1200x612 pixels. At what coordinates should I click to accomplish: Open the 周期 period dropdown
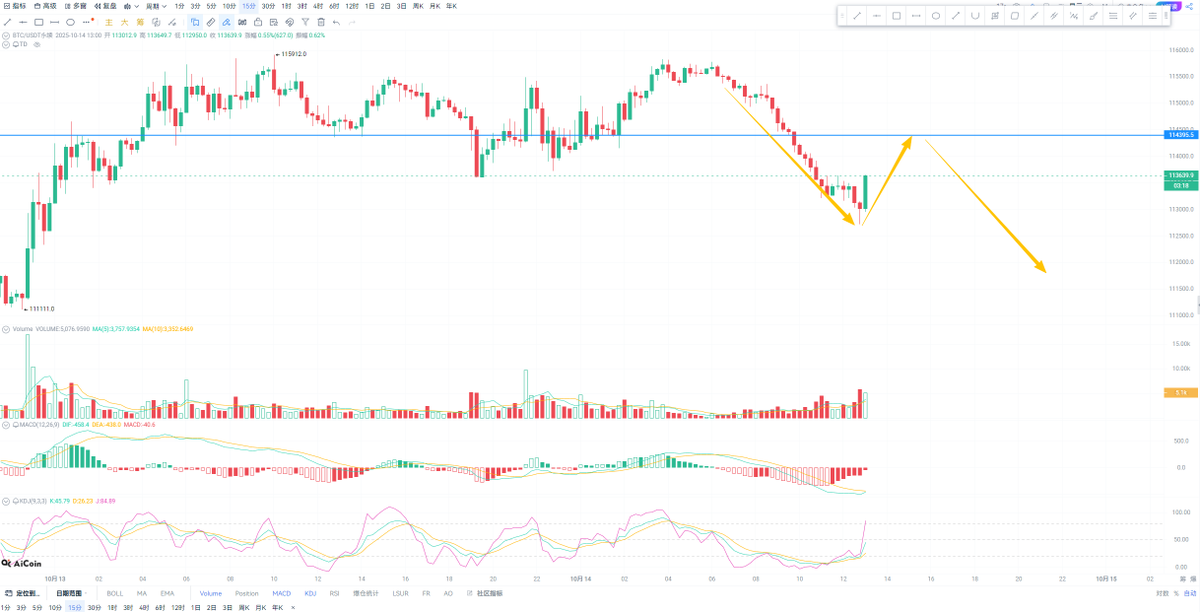click(x=157, y=6)
